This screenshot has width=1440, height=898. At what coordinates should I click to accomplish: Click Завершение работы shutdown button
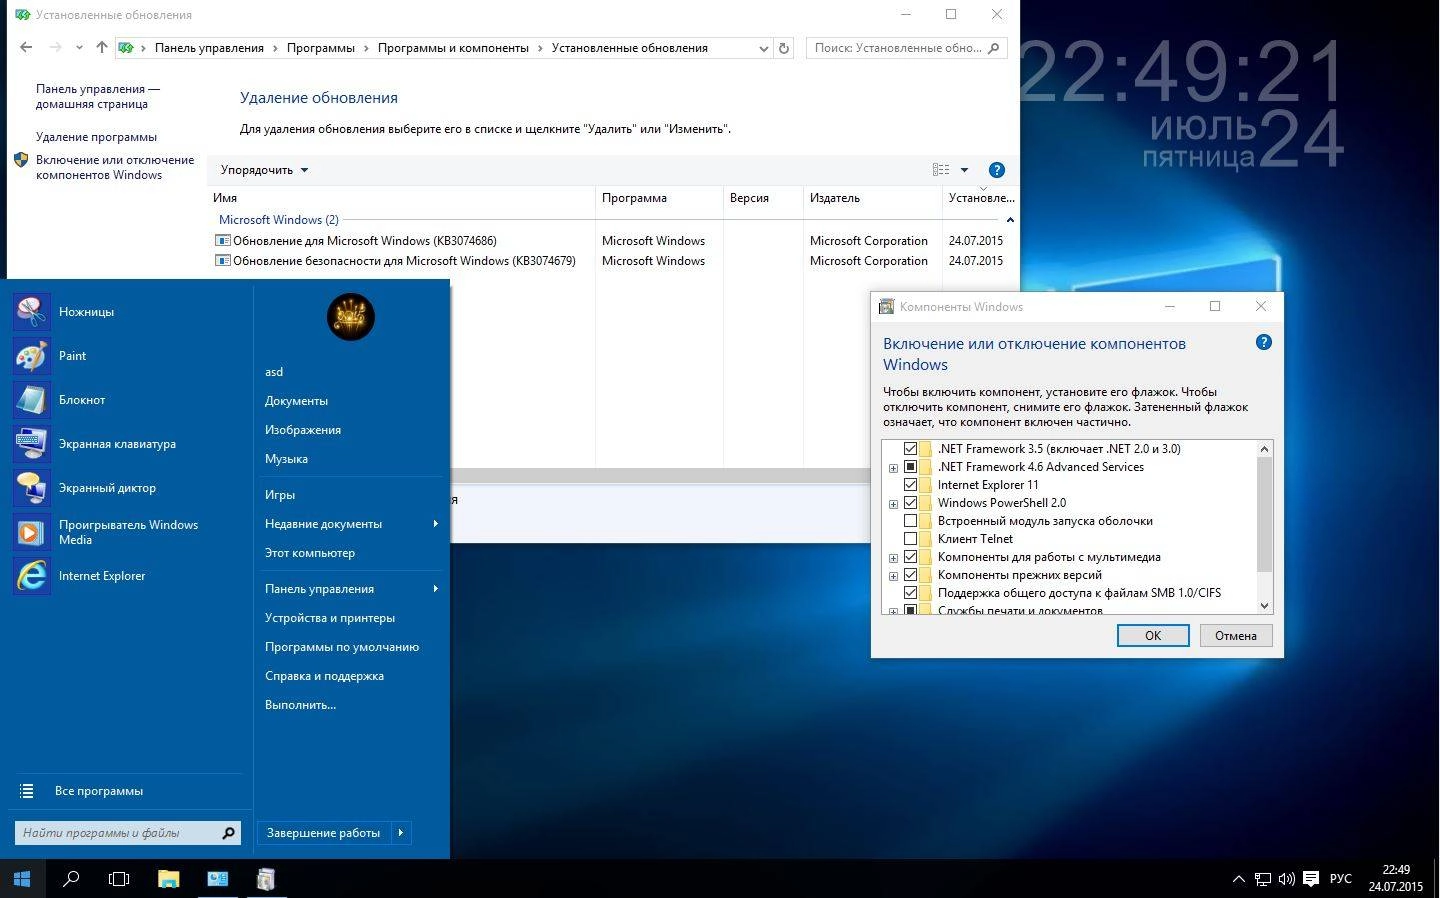tap(323, 833)
